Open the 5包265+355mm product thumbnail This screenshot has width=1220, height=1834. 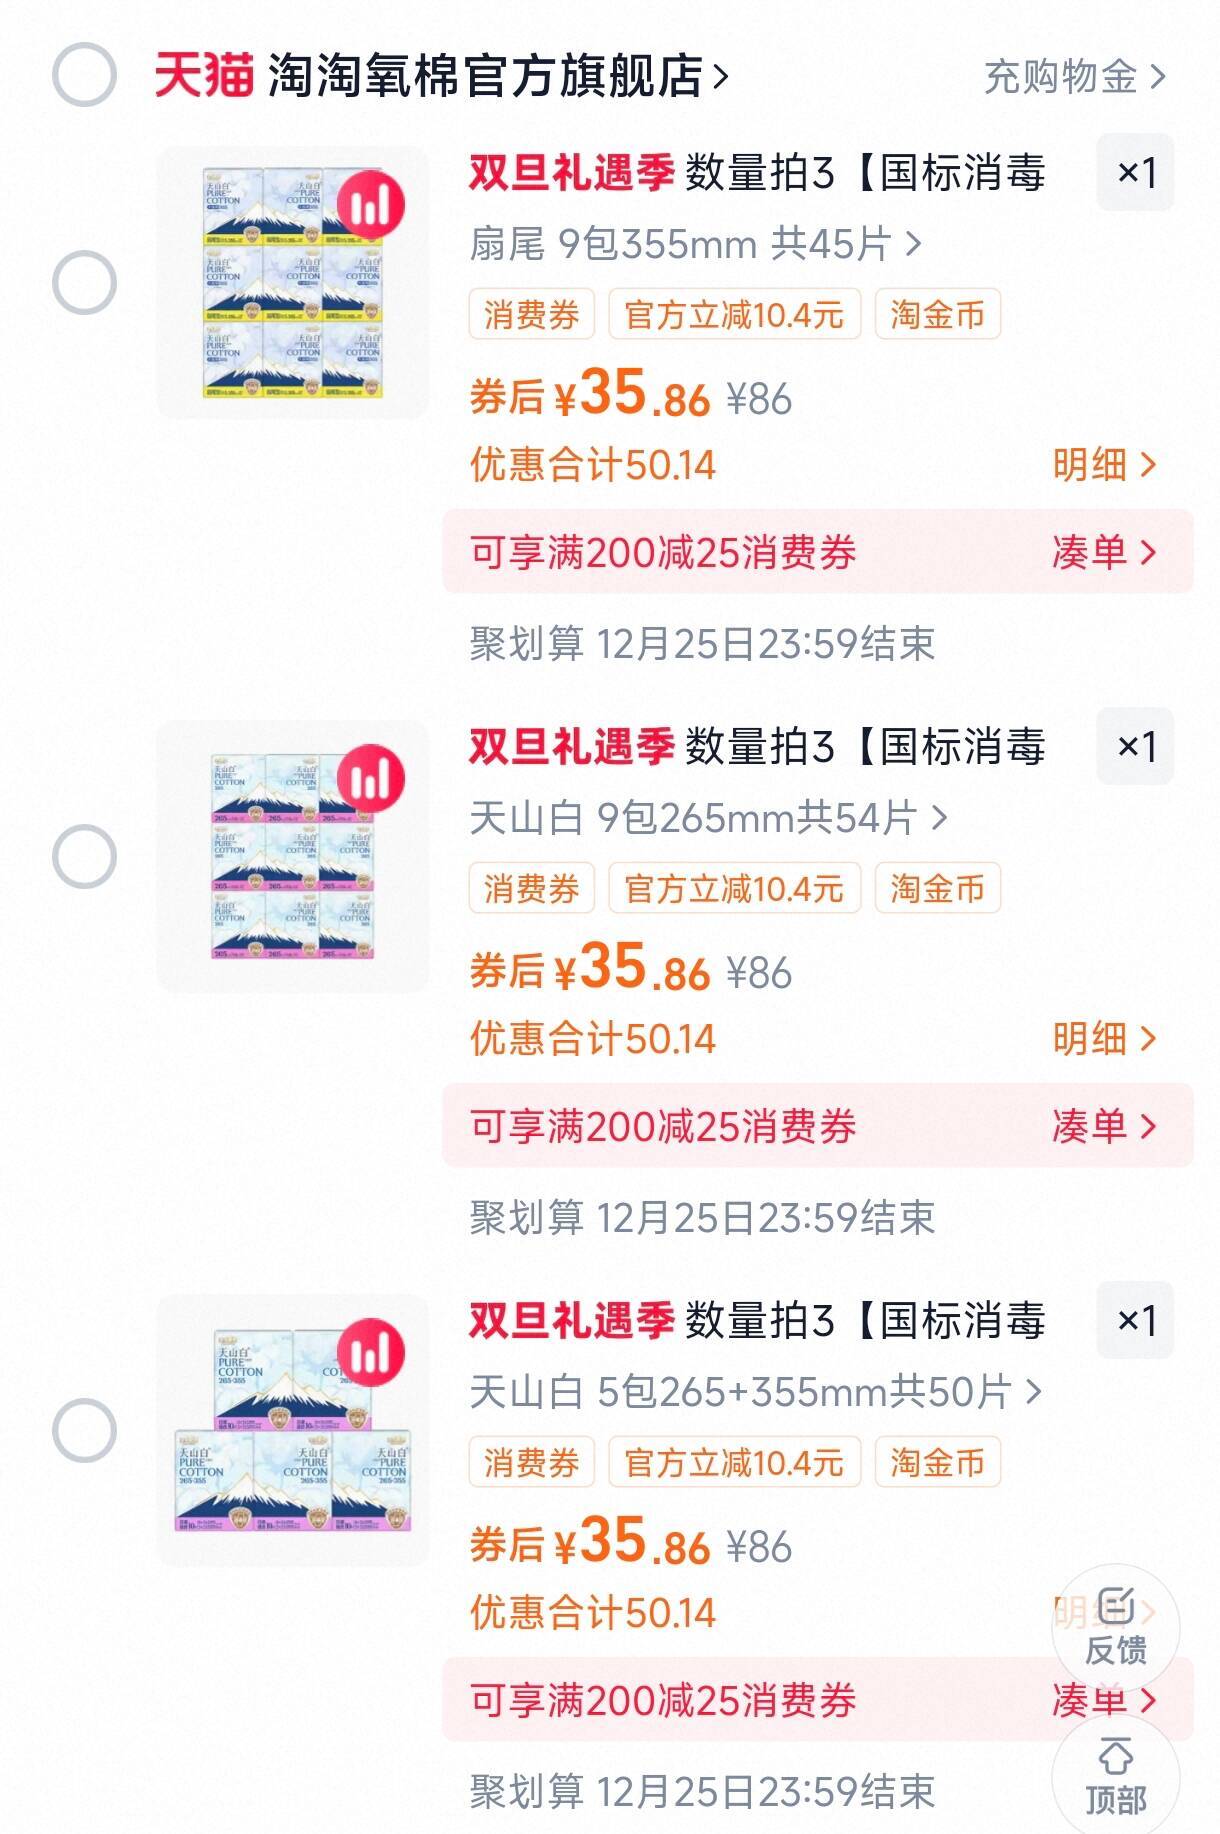(293, 1431)
